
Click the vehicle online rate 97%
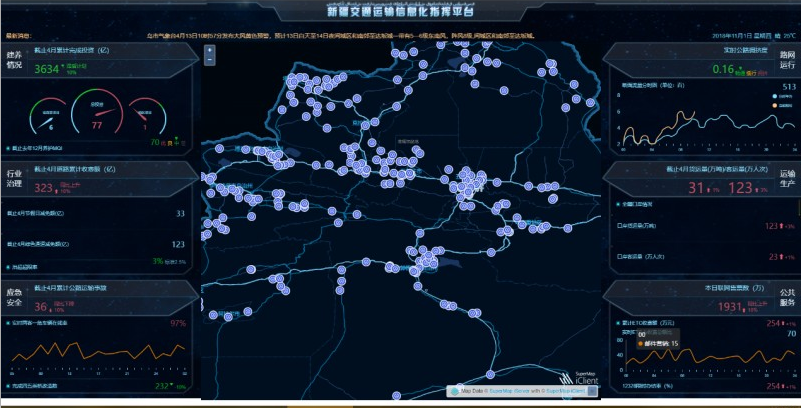178,323
